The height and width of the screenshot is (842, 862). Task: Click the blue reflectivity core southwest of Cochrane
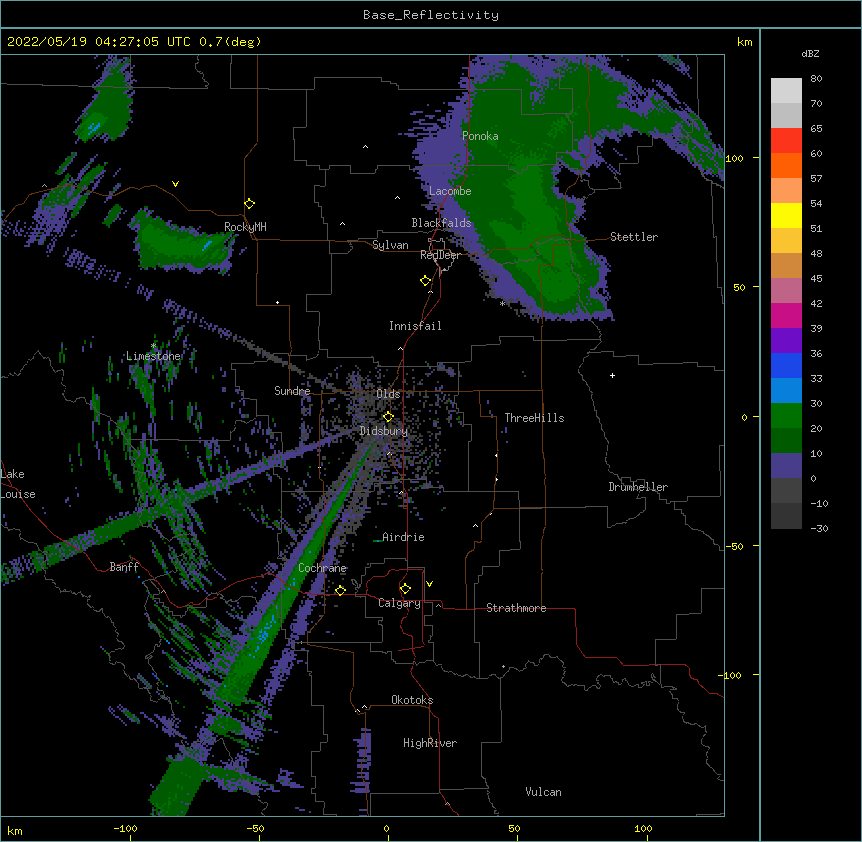tap(264, 632)
